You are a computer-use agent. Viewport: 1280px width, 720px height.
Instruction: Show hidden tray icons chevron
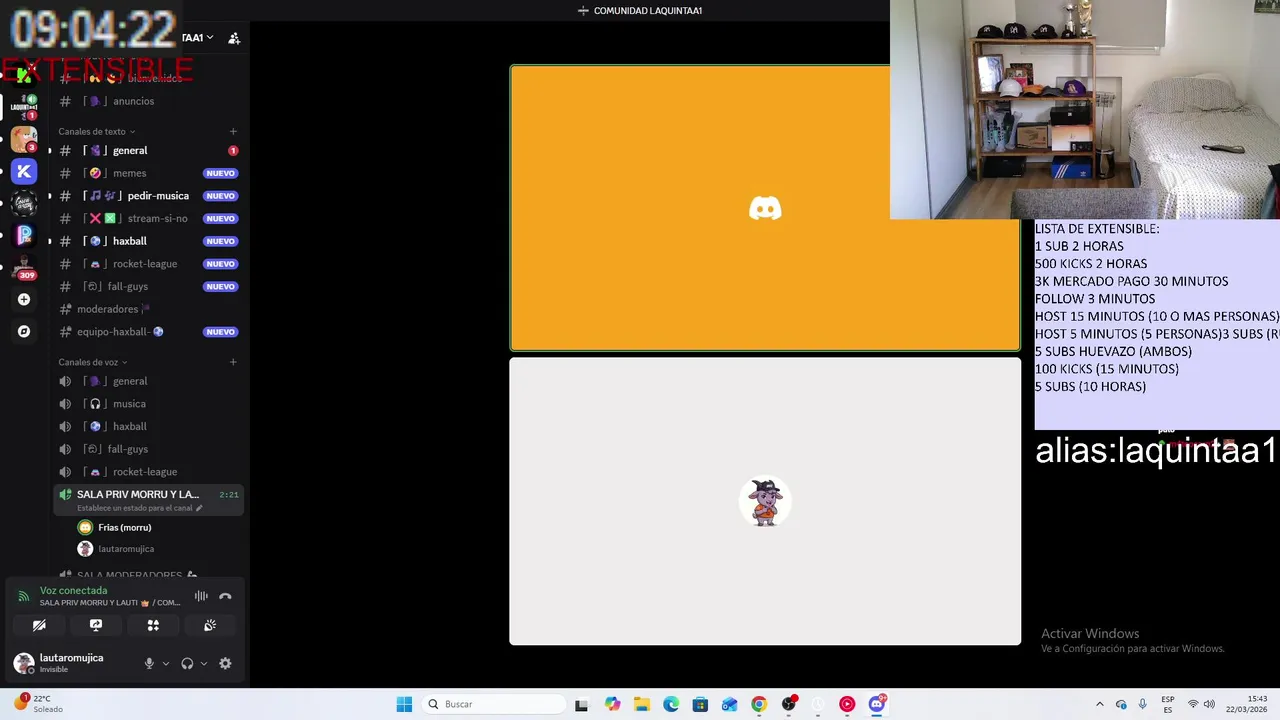(x=1100, y=704)
